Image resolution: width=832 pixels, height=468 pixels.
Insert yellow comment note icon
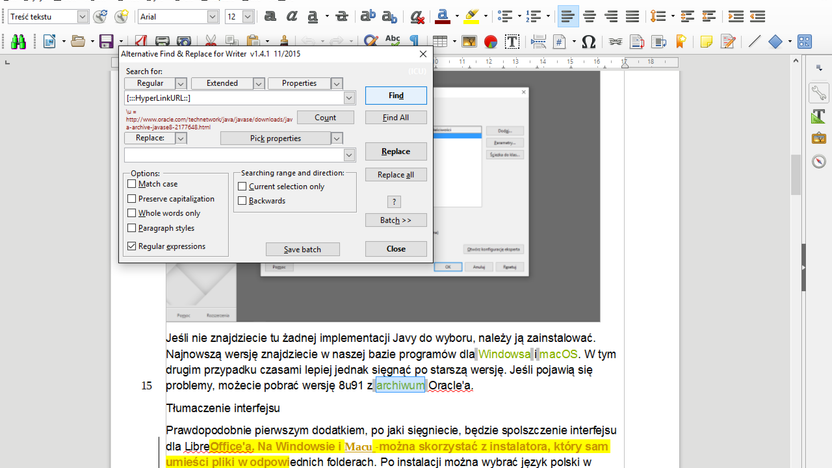(706, 41)
